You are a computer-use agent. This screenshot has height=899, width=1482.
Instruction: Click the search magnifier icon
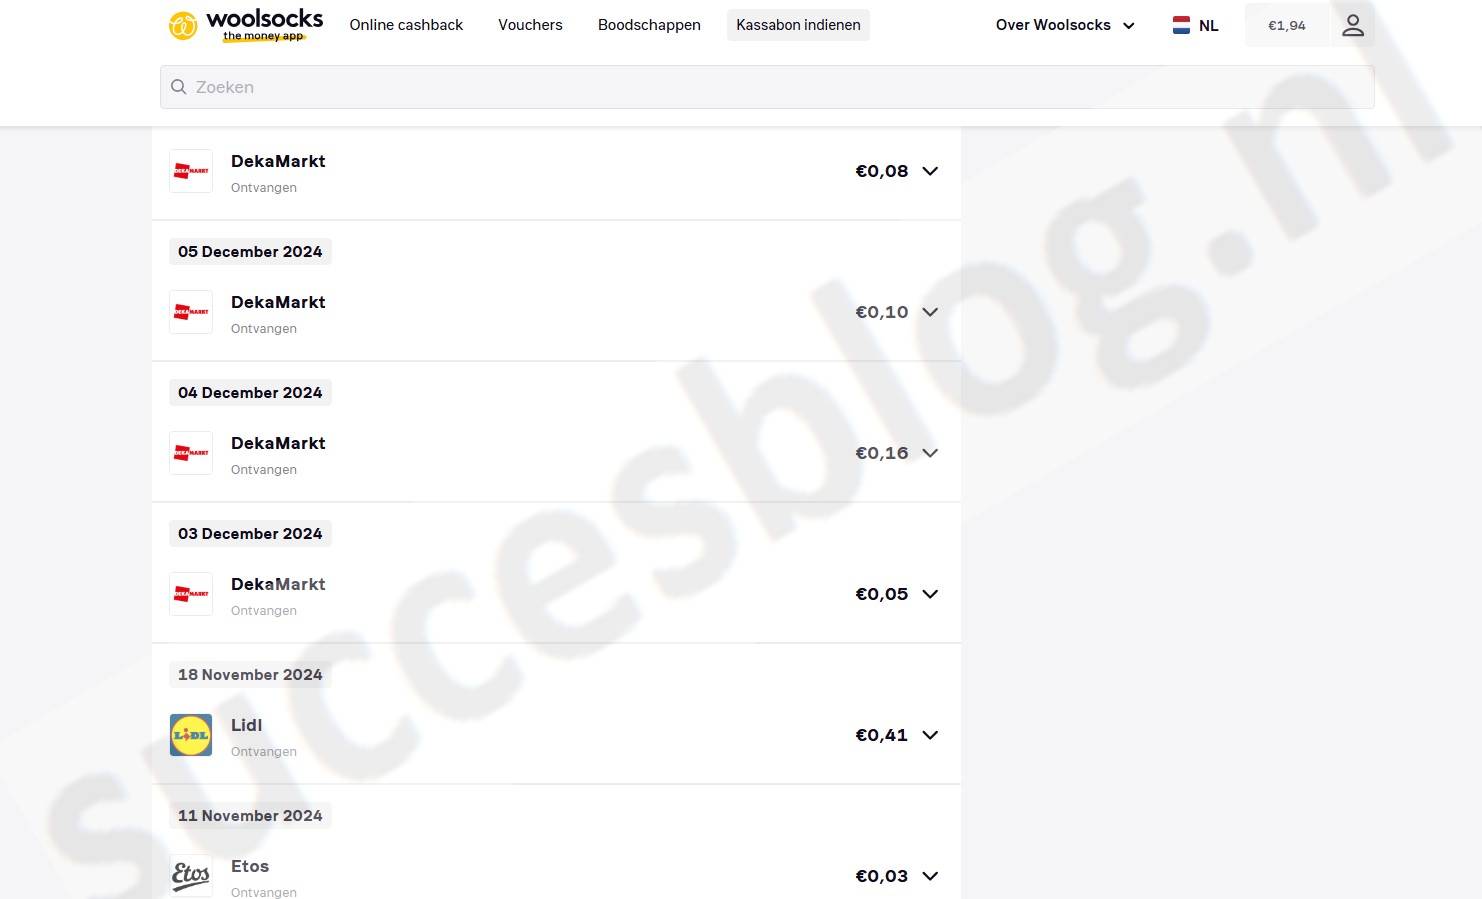point(179,87)
